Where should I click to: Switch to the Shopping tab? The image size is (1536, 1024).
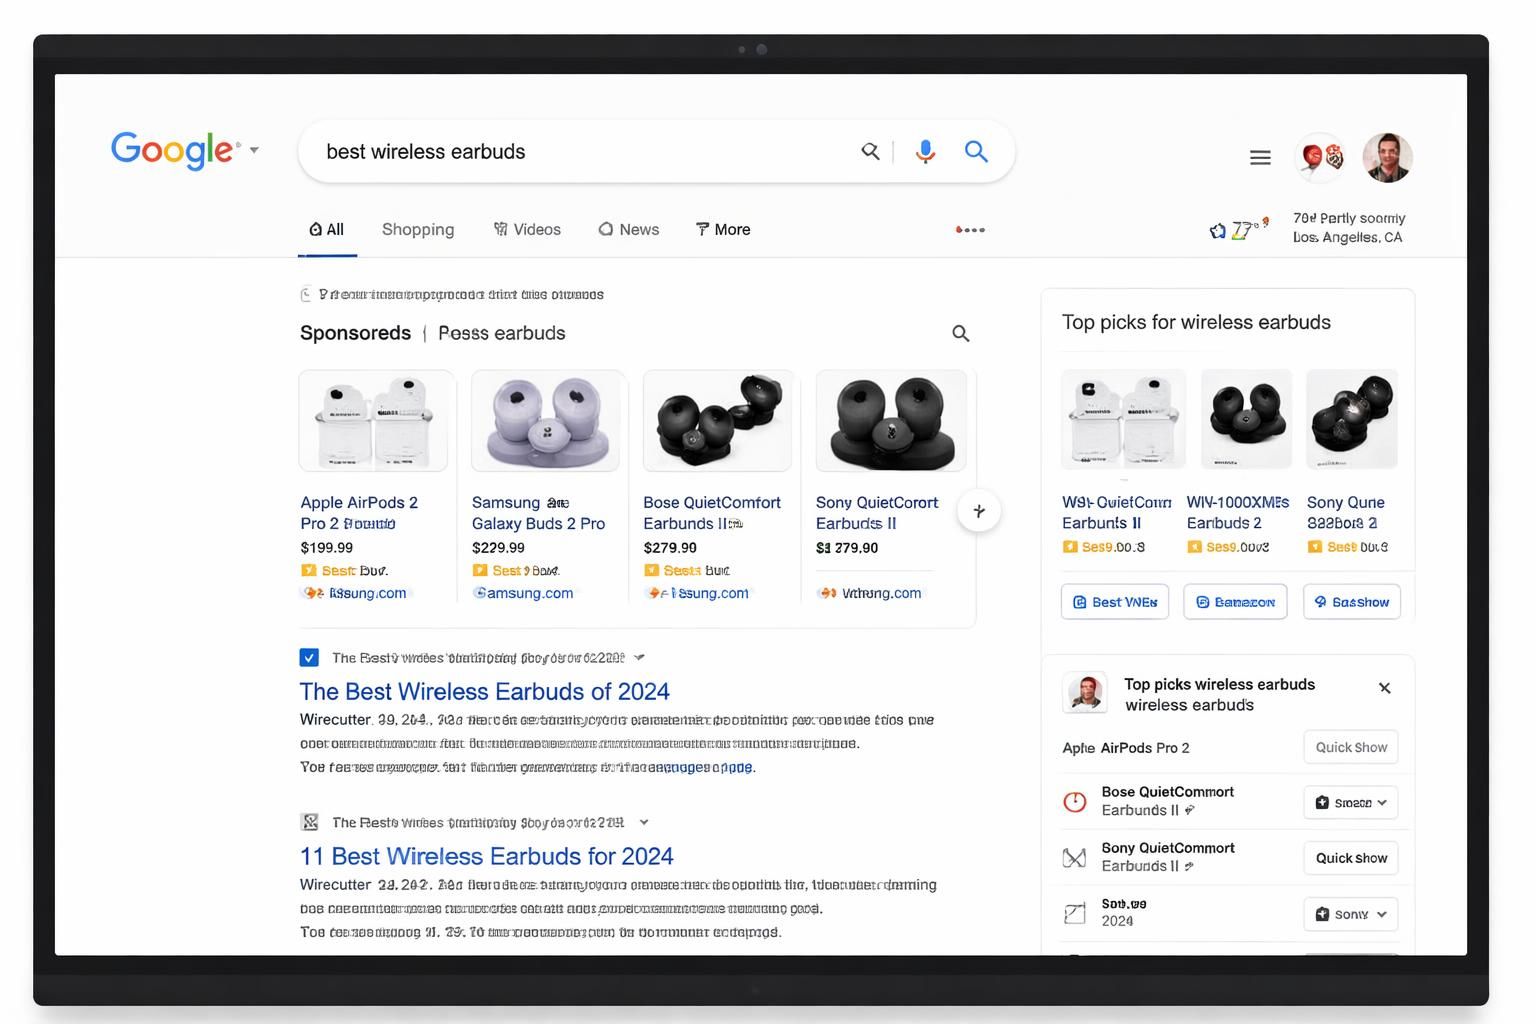tap(418, 229)
